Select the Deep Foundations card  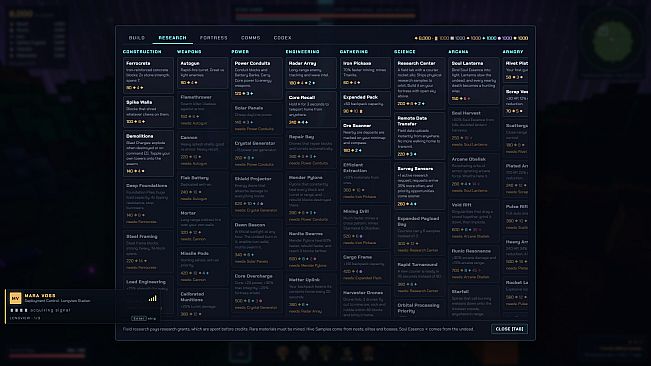click(x=148, y=203)
